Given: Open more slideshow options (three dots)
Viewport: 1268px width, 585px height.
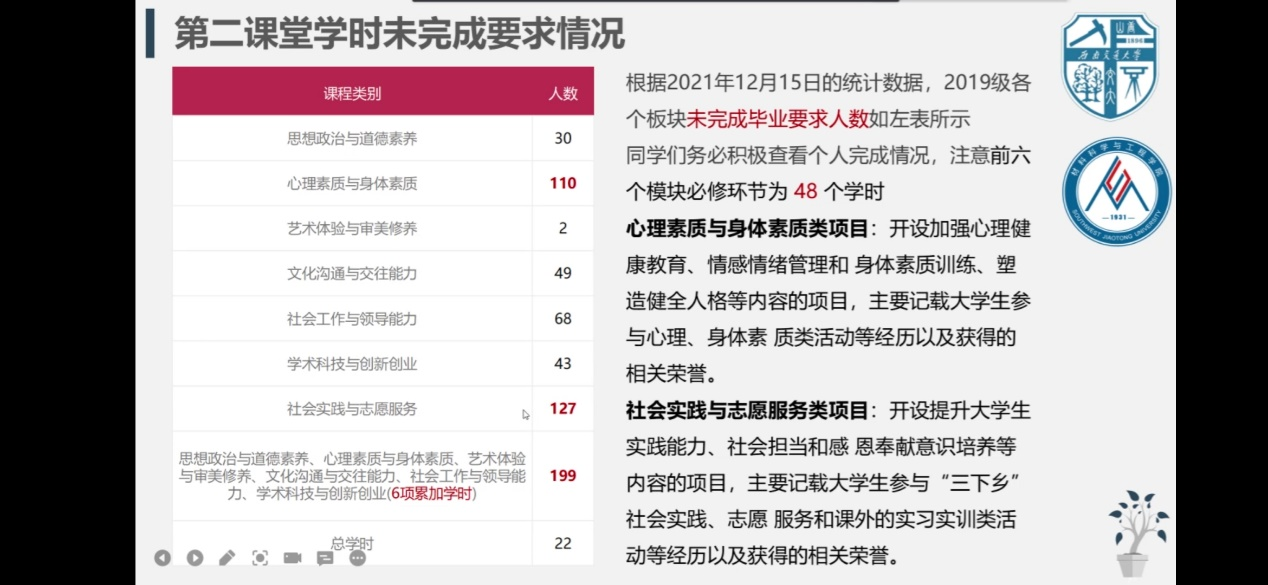Looking at the screenshot, I should (357, 558).
